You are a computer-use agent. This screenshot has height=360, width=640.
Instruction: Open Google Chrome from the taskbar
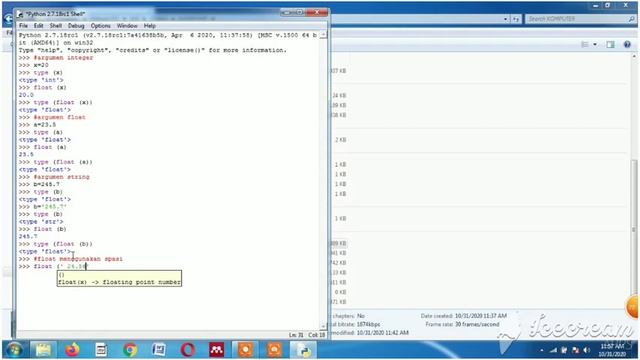(130, 350)
